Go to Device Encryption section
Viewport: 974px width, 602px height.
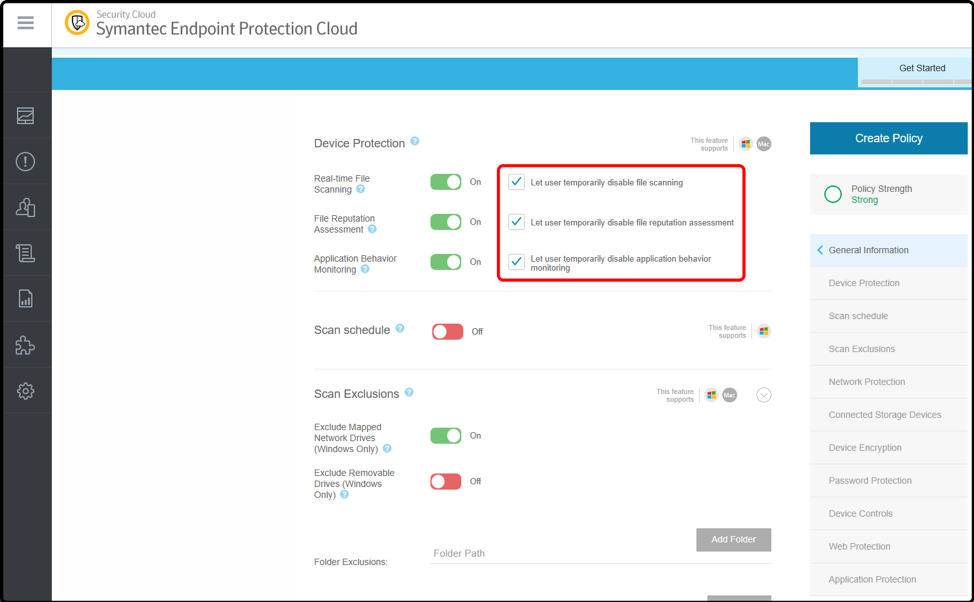point(888,448)
